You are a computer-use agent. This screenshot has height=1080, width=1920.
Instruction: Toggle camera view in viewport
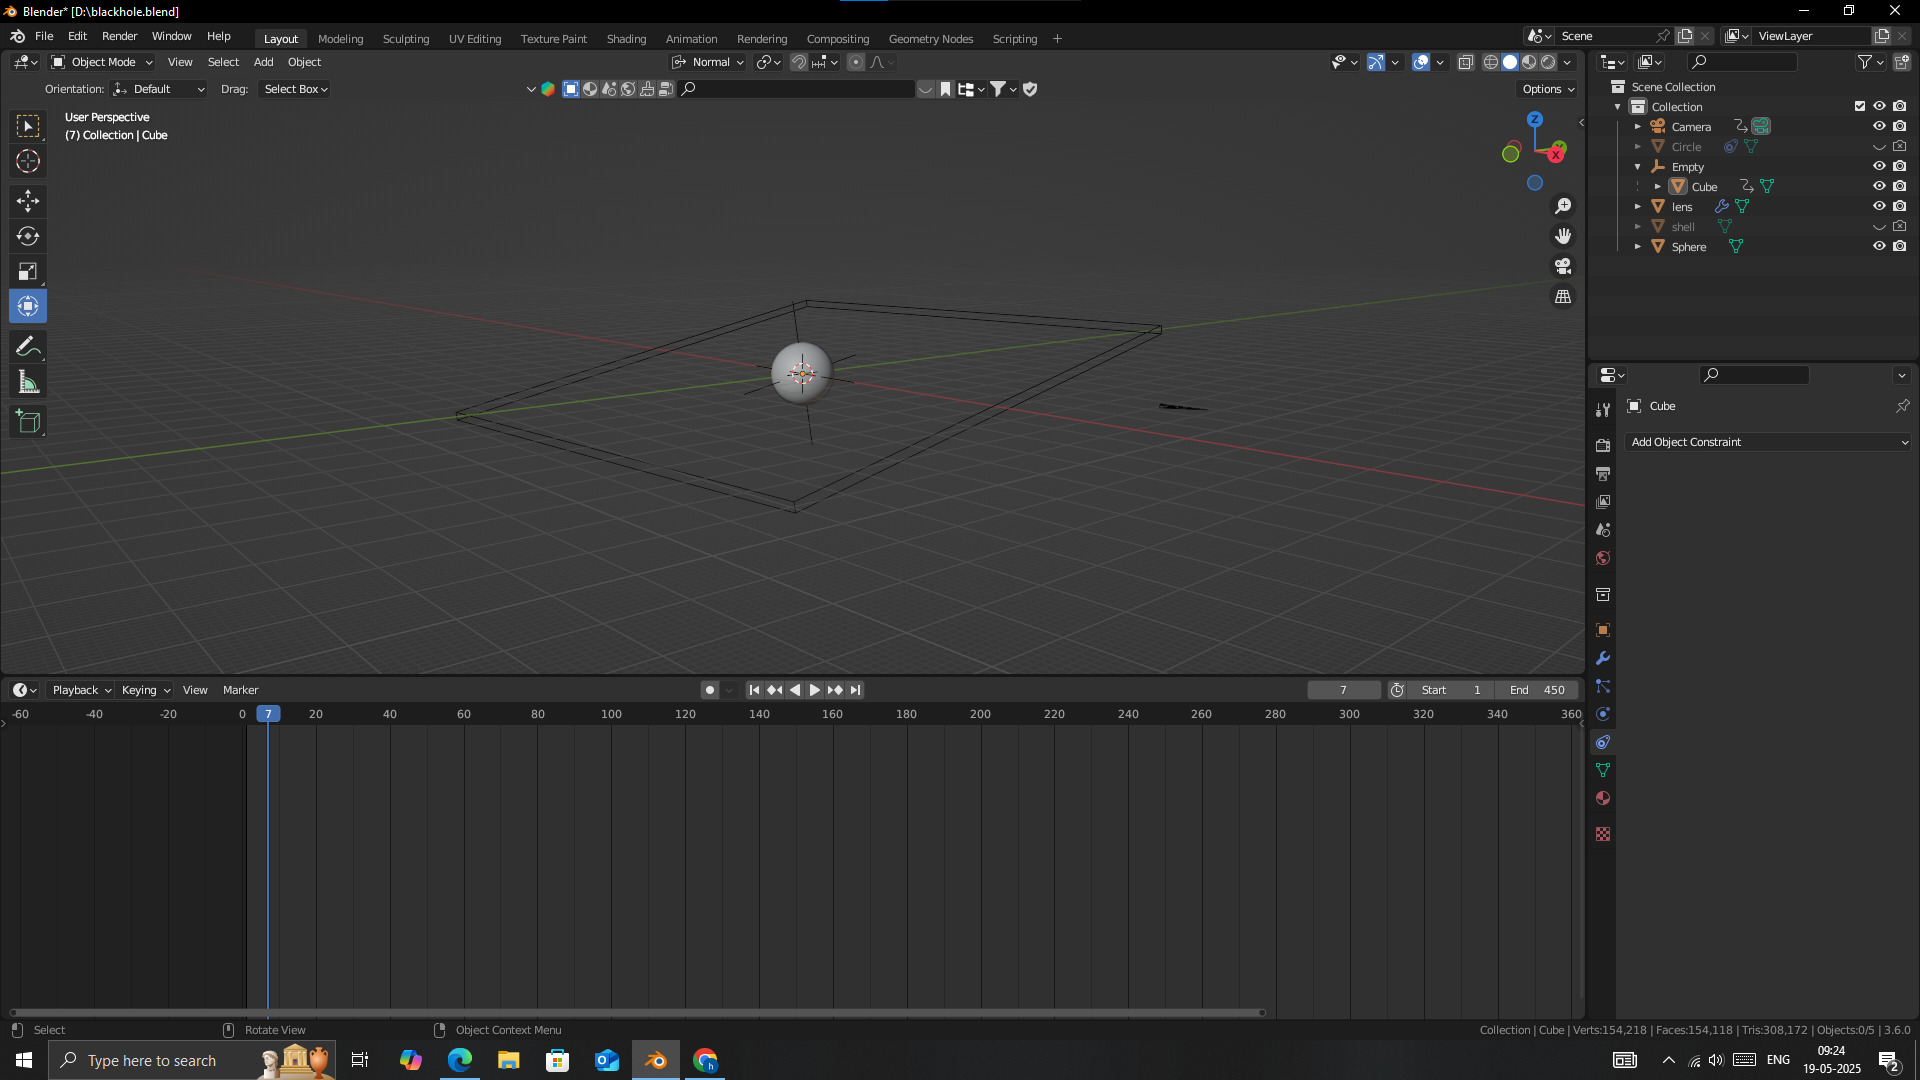[x=1563, y=267]
